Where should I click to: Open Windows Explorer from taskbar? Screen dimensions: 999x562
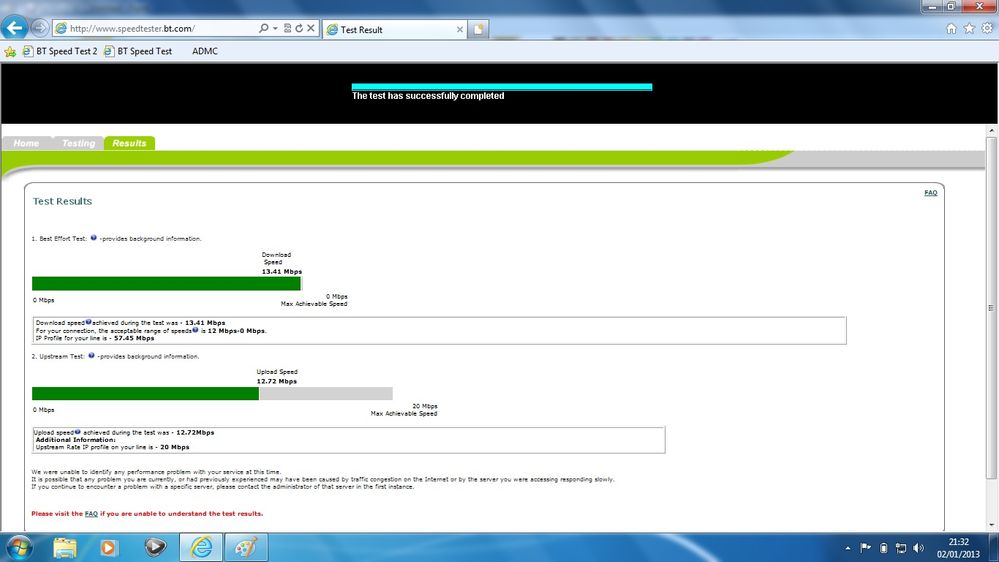point(64,547)
